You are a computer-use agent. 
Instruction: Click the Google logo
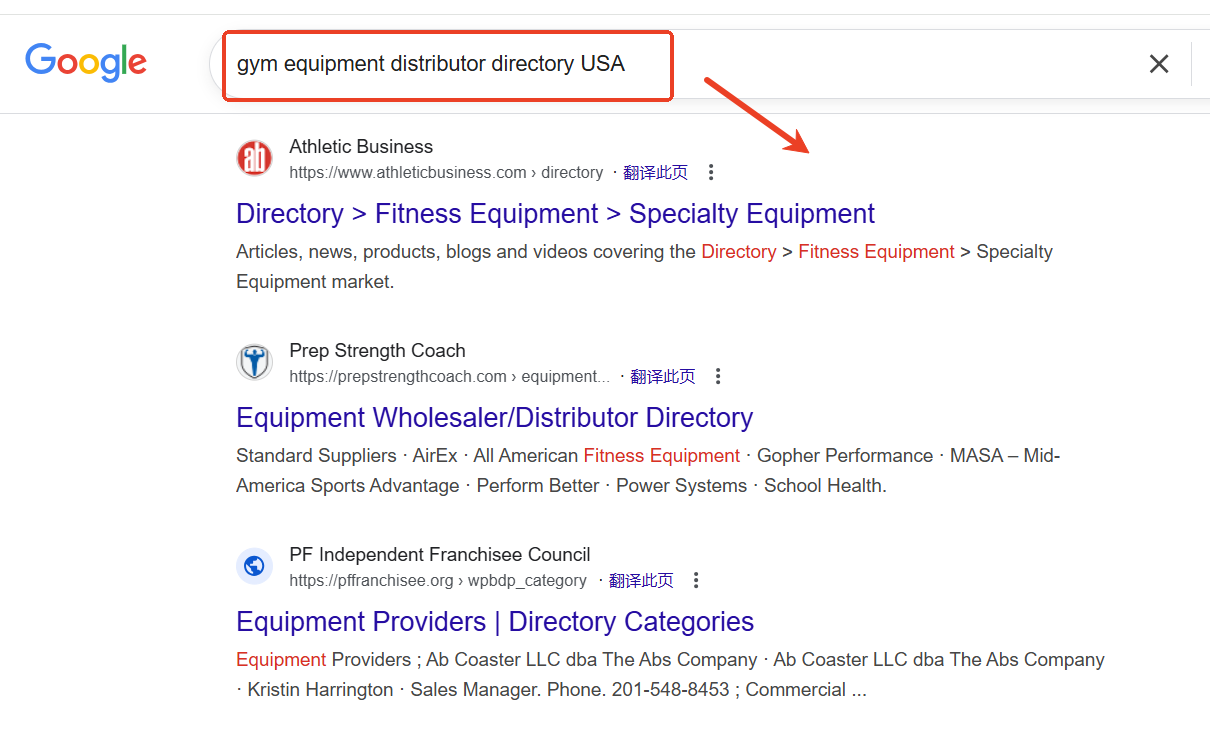click(x=86, y=63)
